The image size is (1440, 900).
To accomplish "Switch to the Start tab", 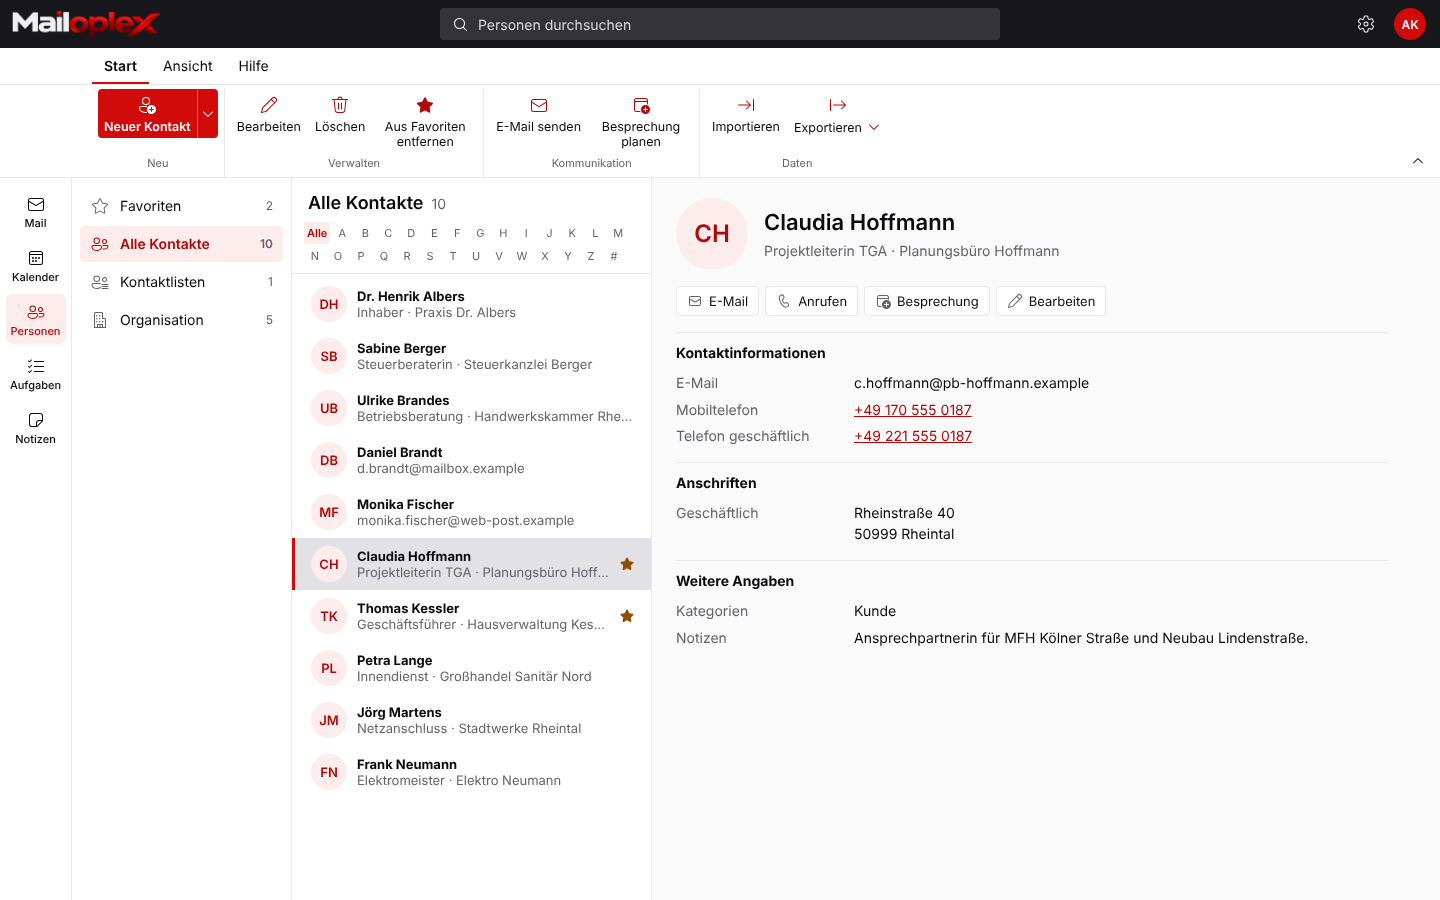I will coord(120,66).
